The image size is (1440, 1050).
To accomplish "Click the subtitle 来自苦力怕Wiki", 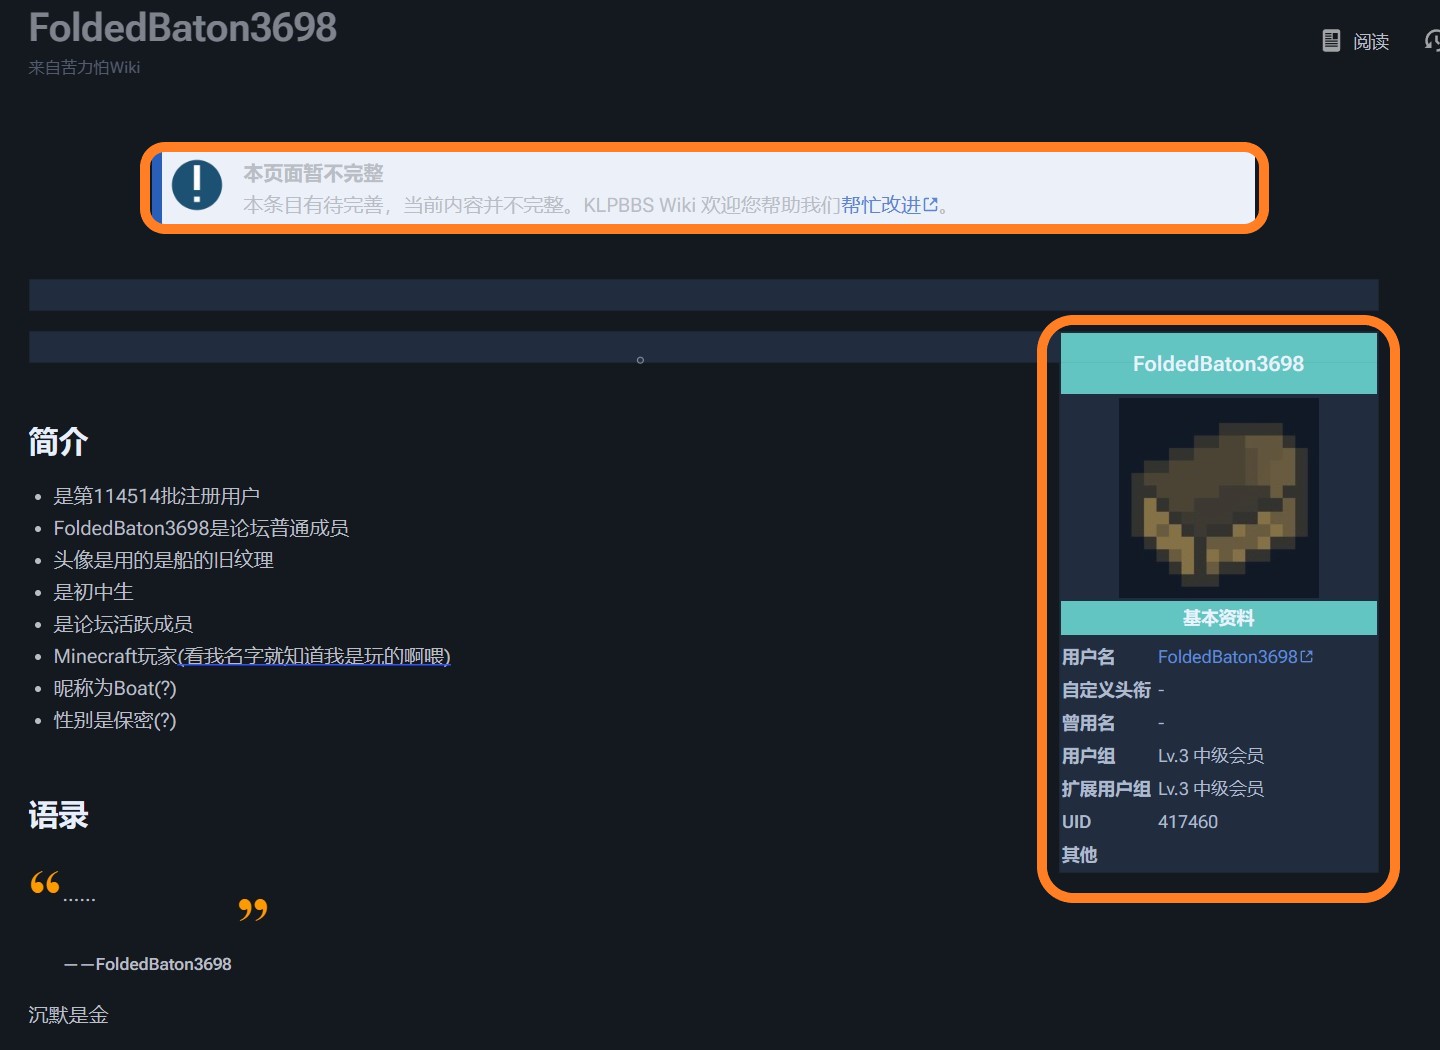I will [84, 67].
